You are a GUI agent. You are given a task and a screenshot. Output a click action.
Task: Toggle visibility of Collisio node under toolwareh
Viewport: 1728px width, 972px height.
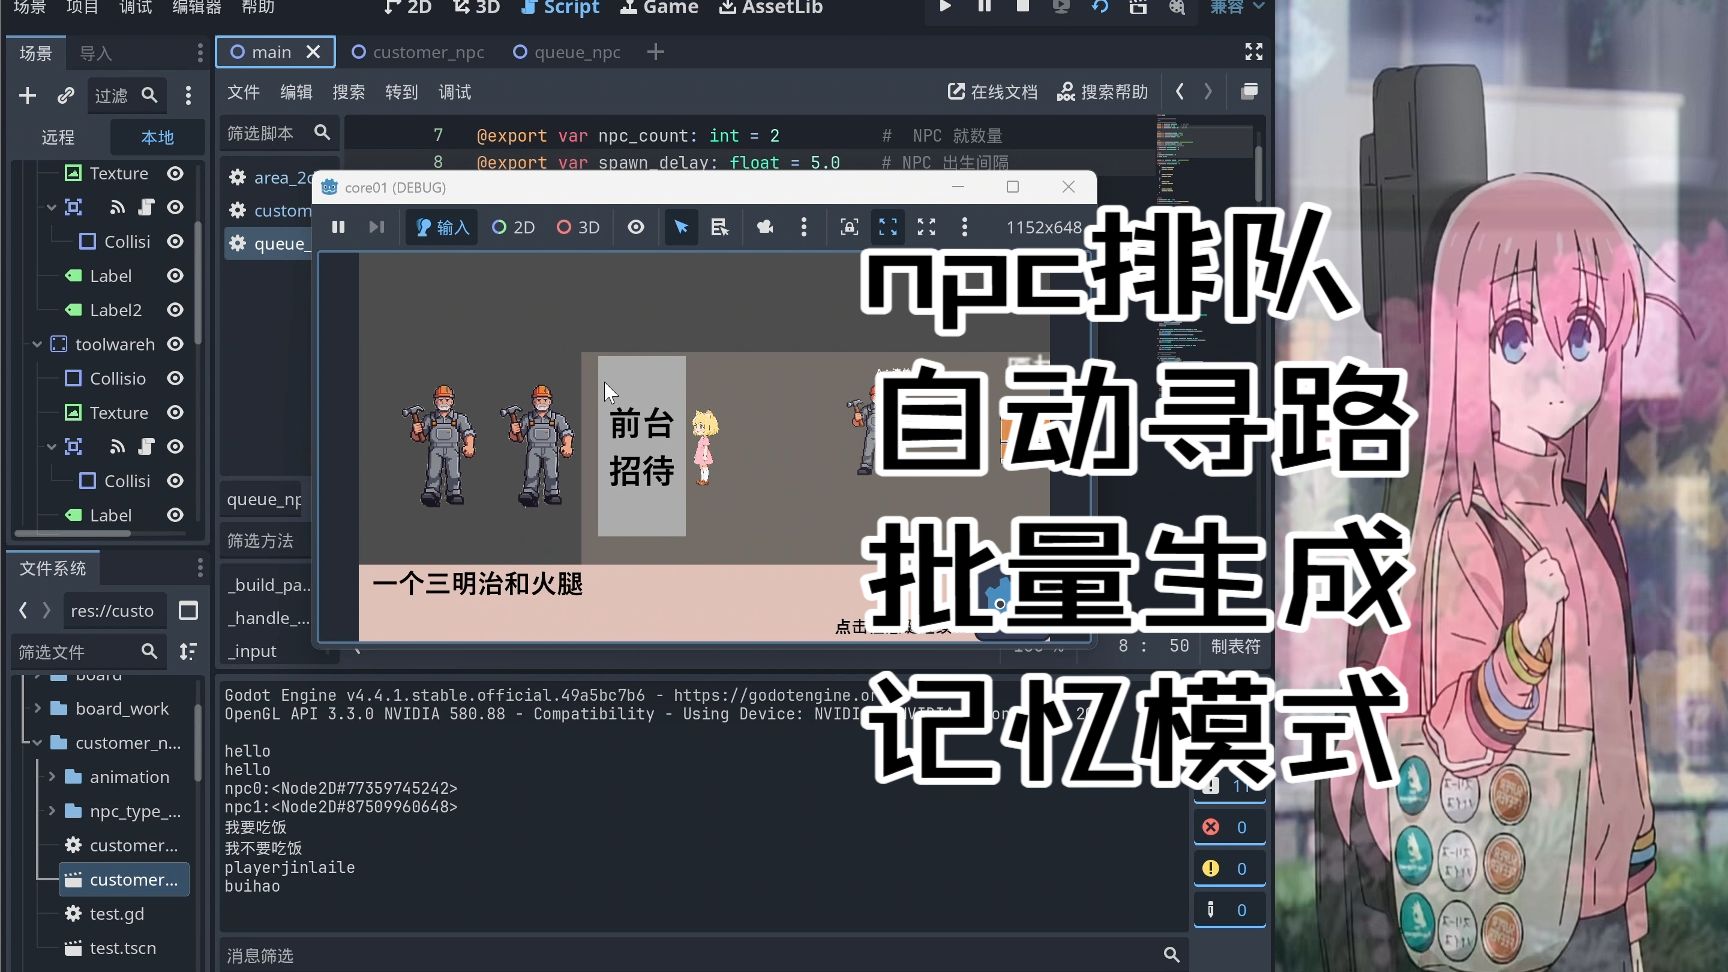tap(175, 378)
